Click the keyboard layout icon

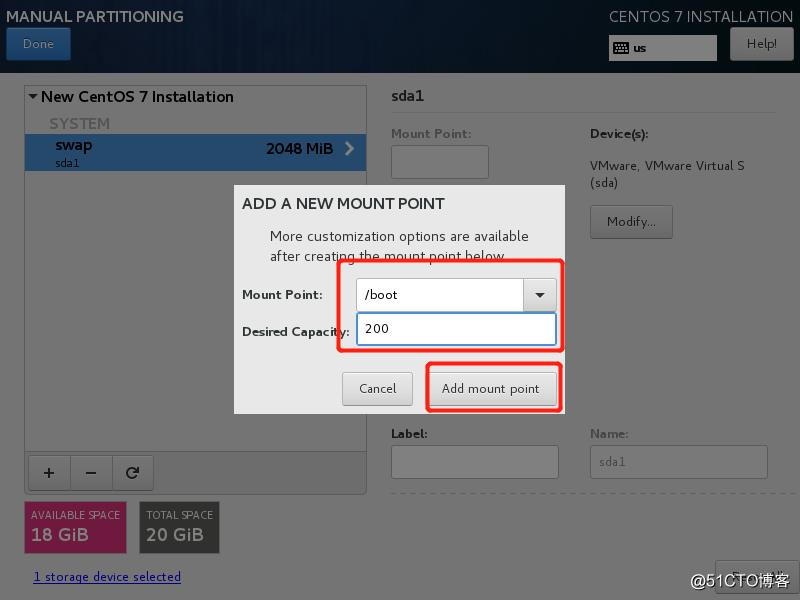point(621,48)
